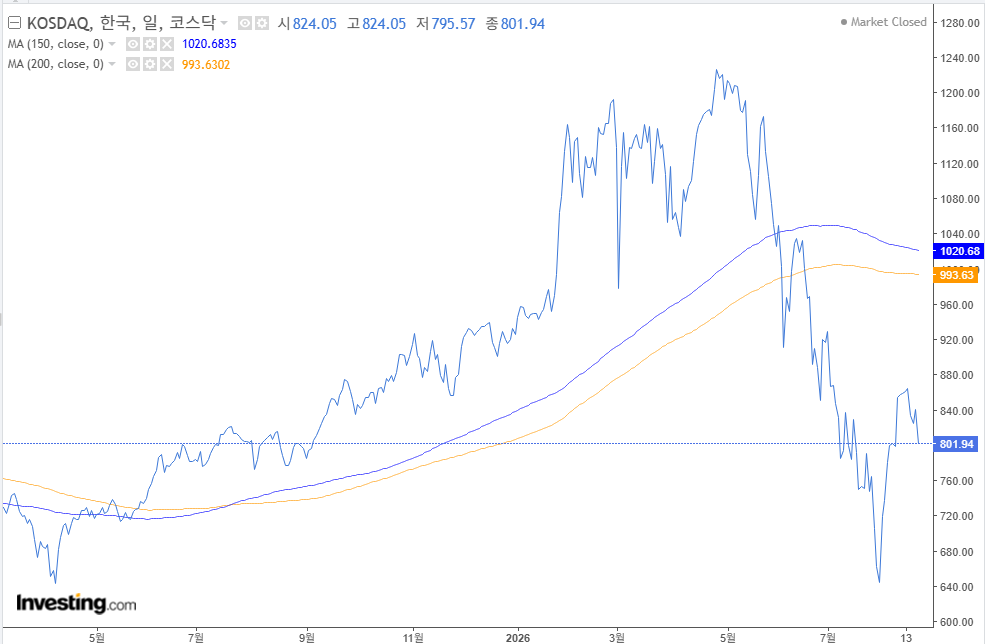Screen dimensions: 985x644
Task: Select the MA (150, close, 0) label
Action: point(55,44)
